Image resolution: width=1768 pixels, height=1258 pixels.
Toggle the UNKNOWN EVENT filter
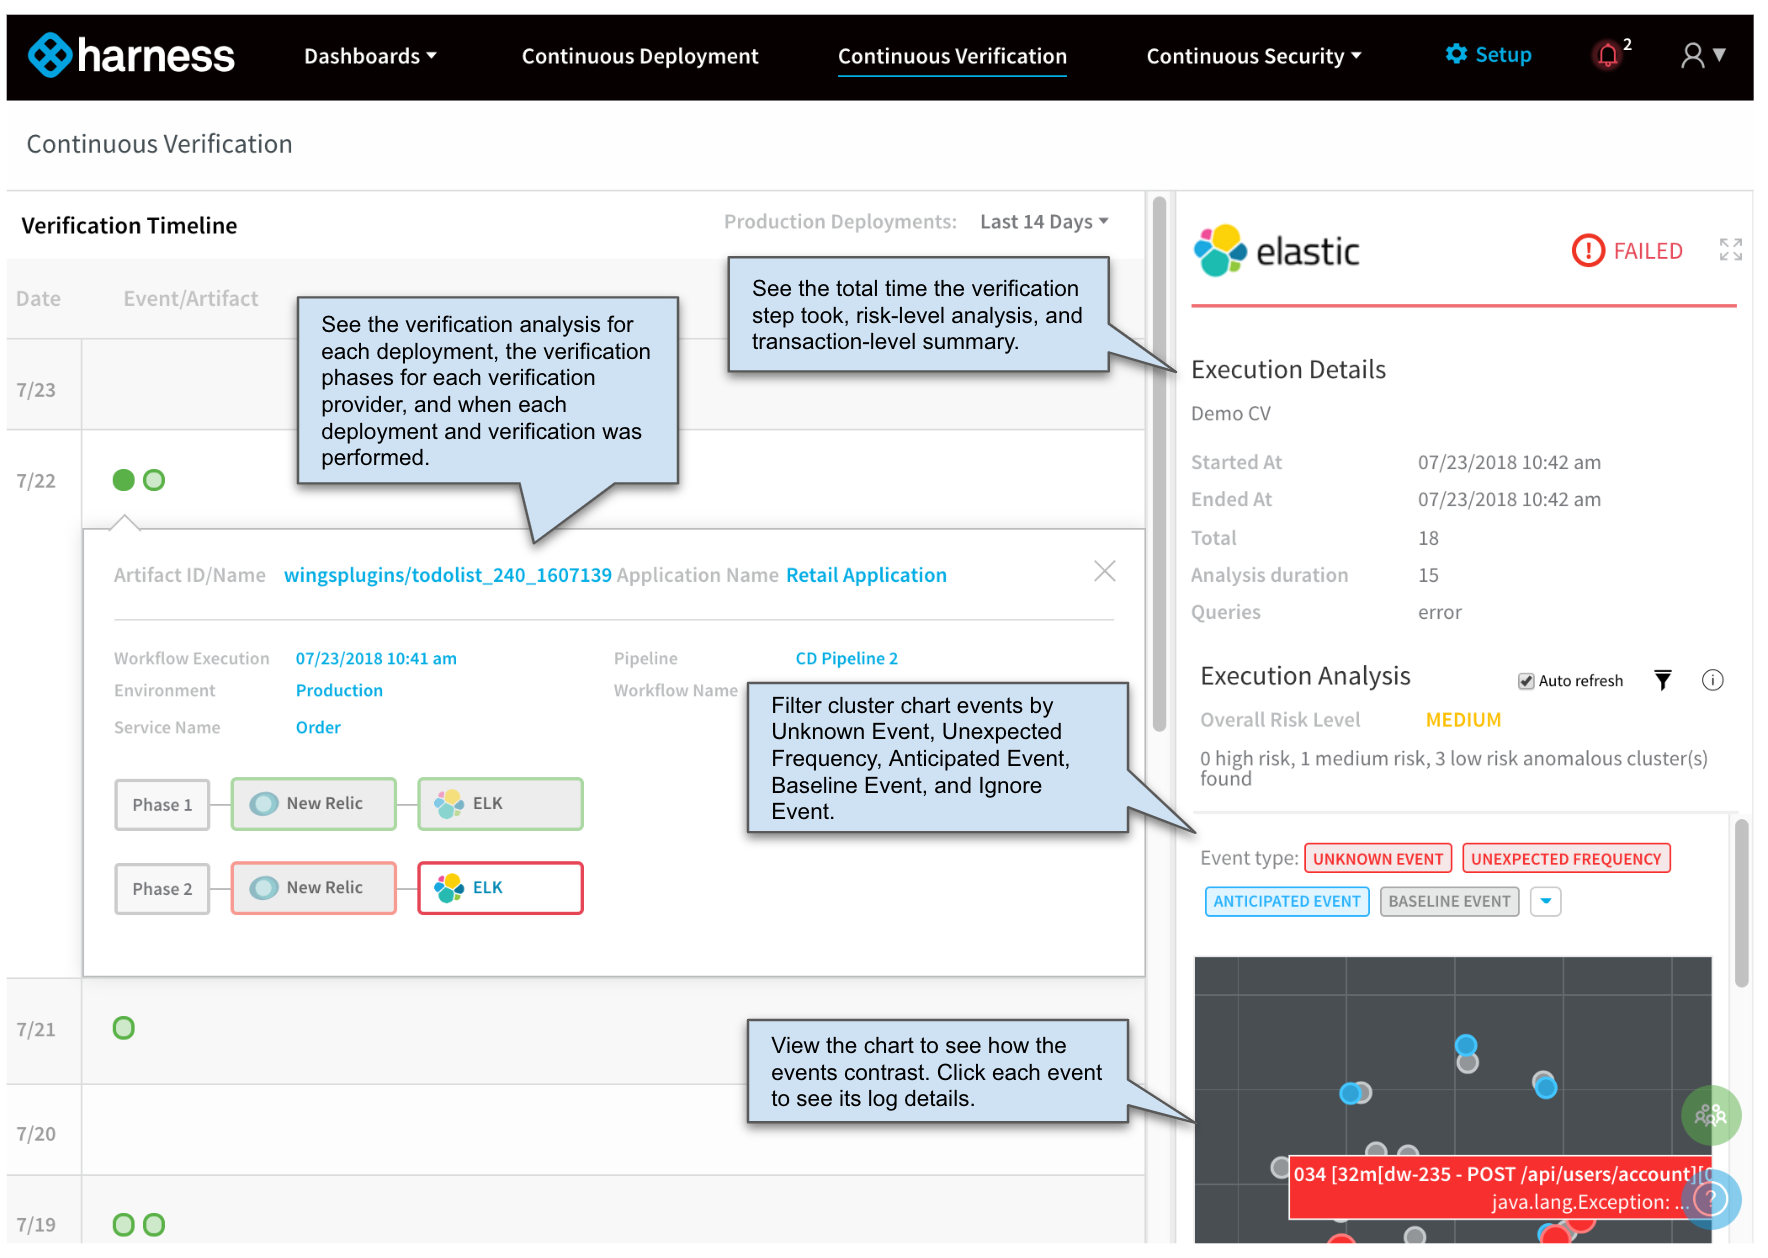1378,858
